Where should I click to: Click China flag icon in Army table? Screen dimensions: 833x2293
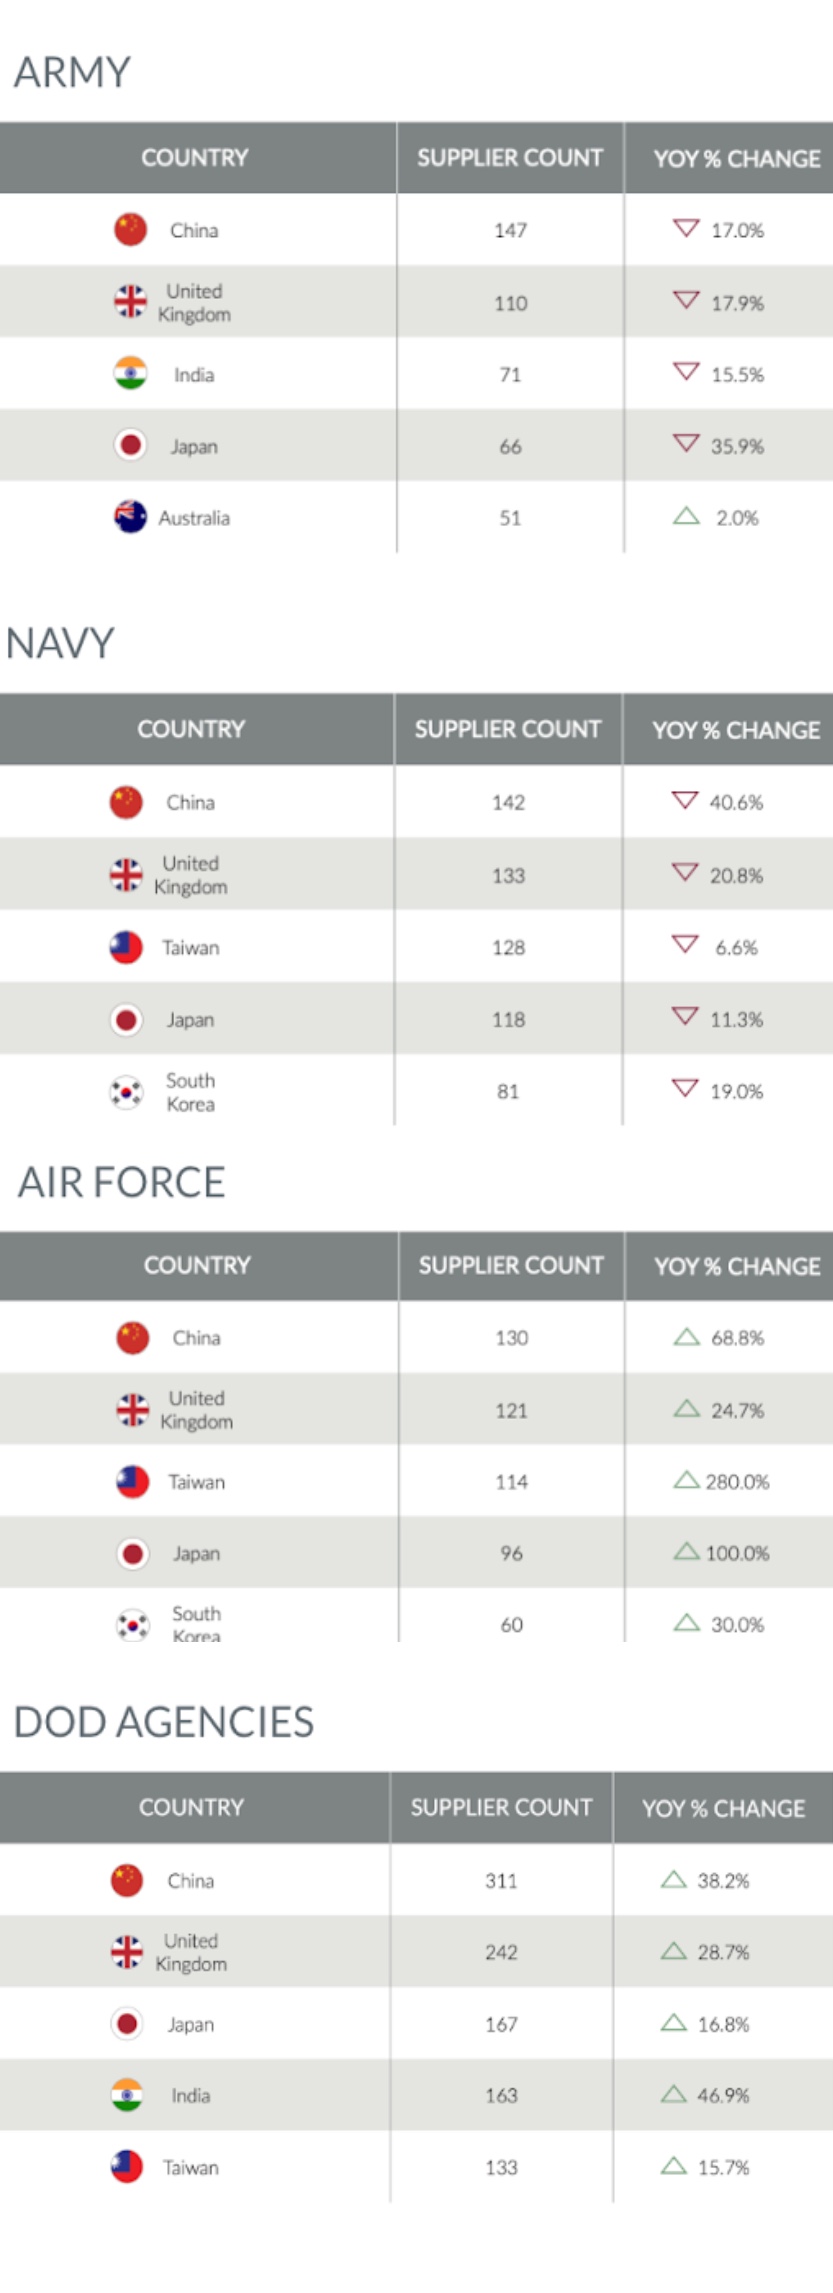tap(130, 229)
